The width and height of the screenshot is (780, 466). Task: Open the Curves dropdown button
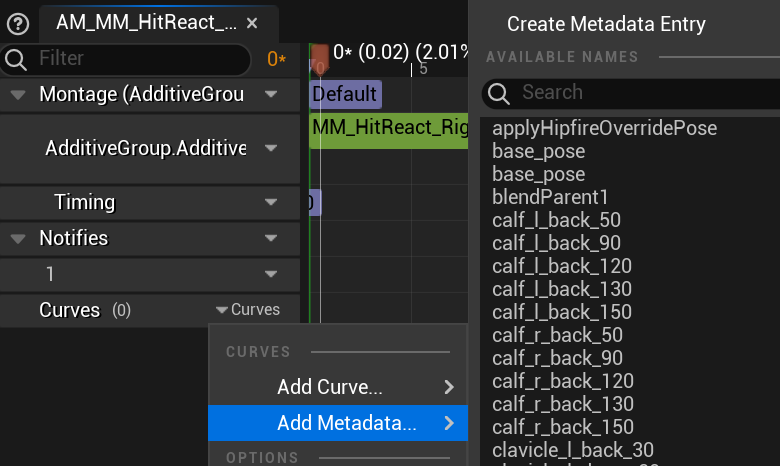coord(249,310)
